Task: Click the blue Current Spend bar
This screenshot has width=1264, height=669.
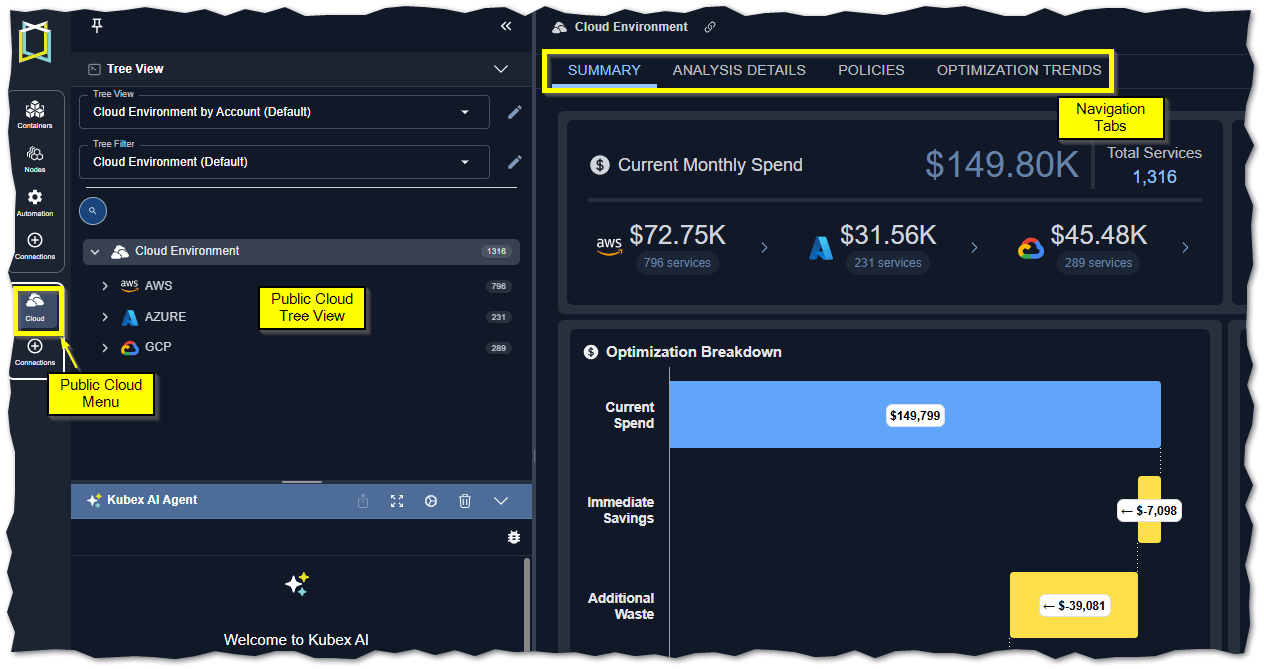Action: (915, 414)
